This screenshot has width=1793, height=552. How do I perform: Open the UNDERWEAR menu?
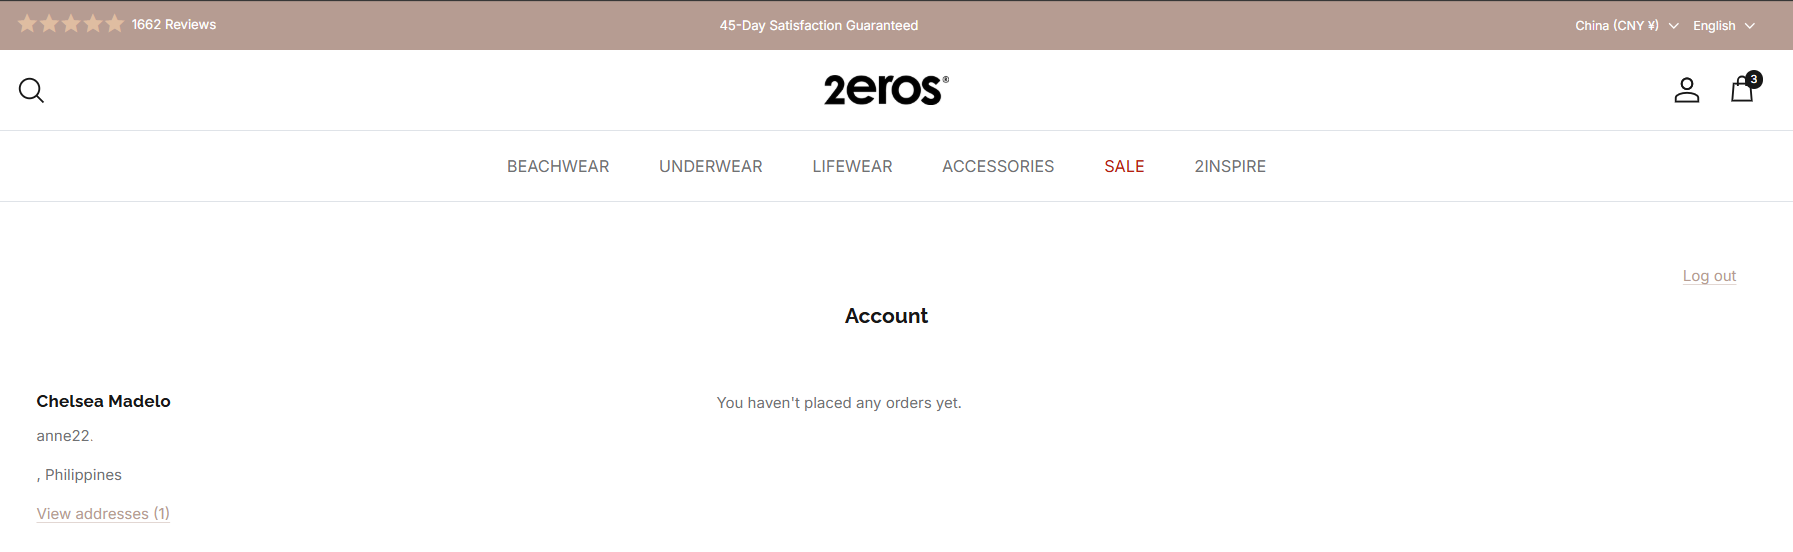coord(711,167)
